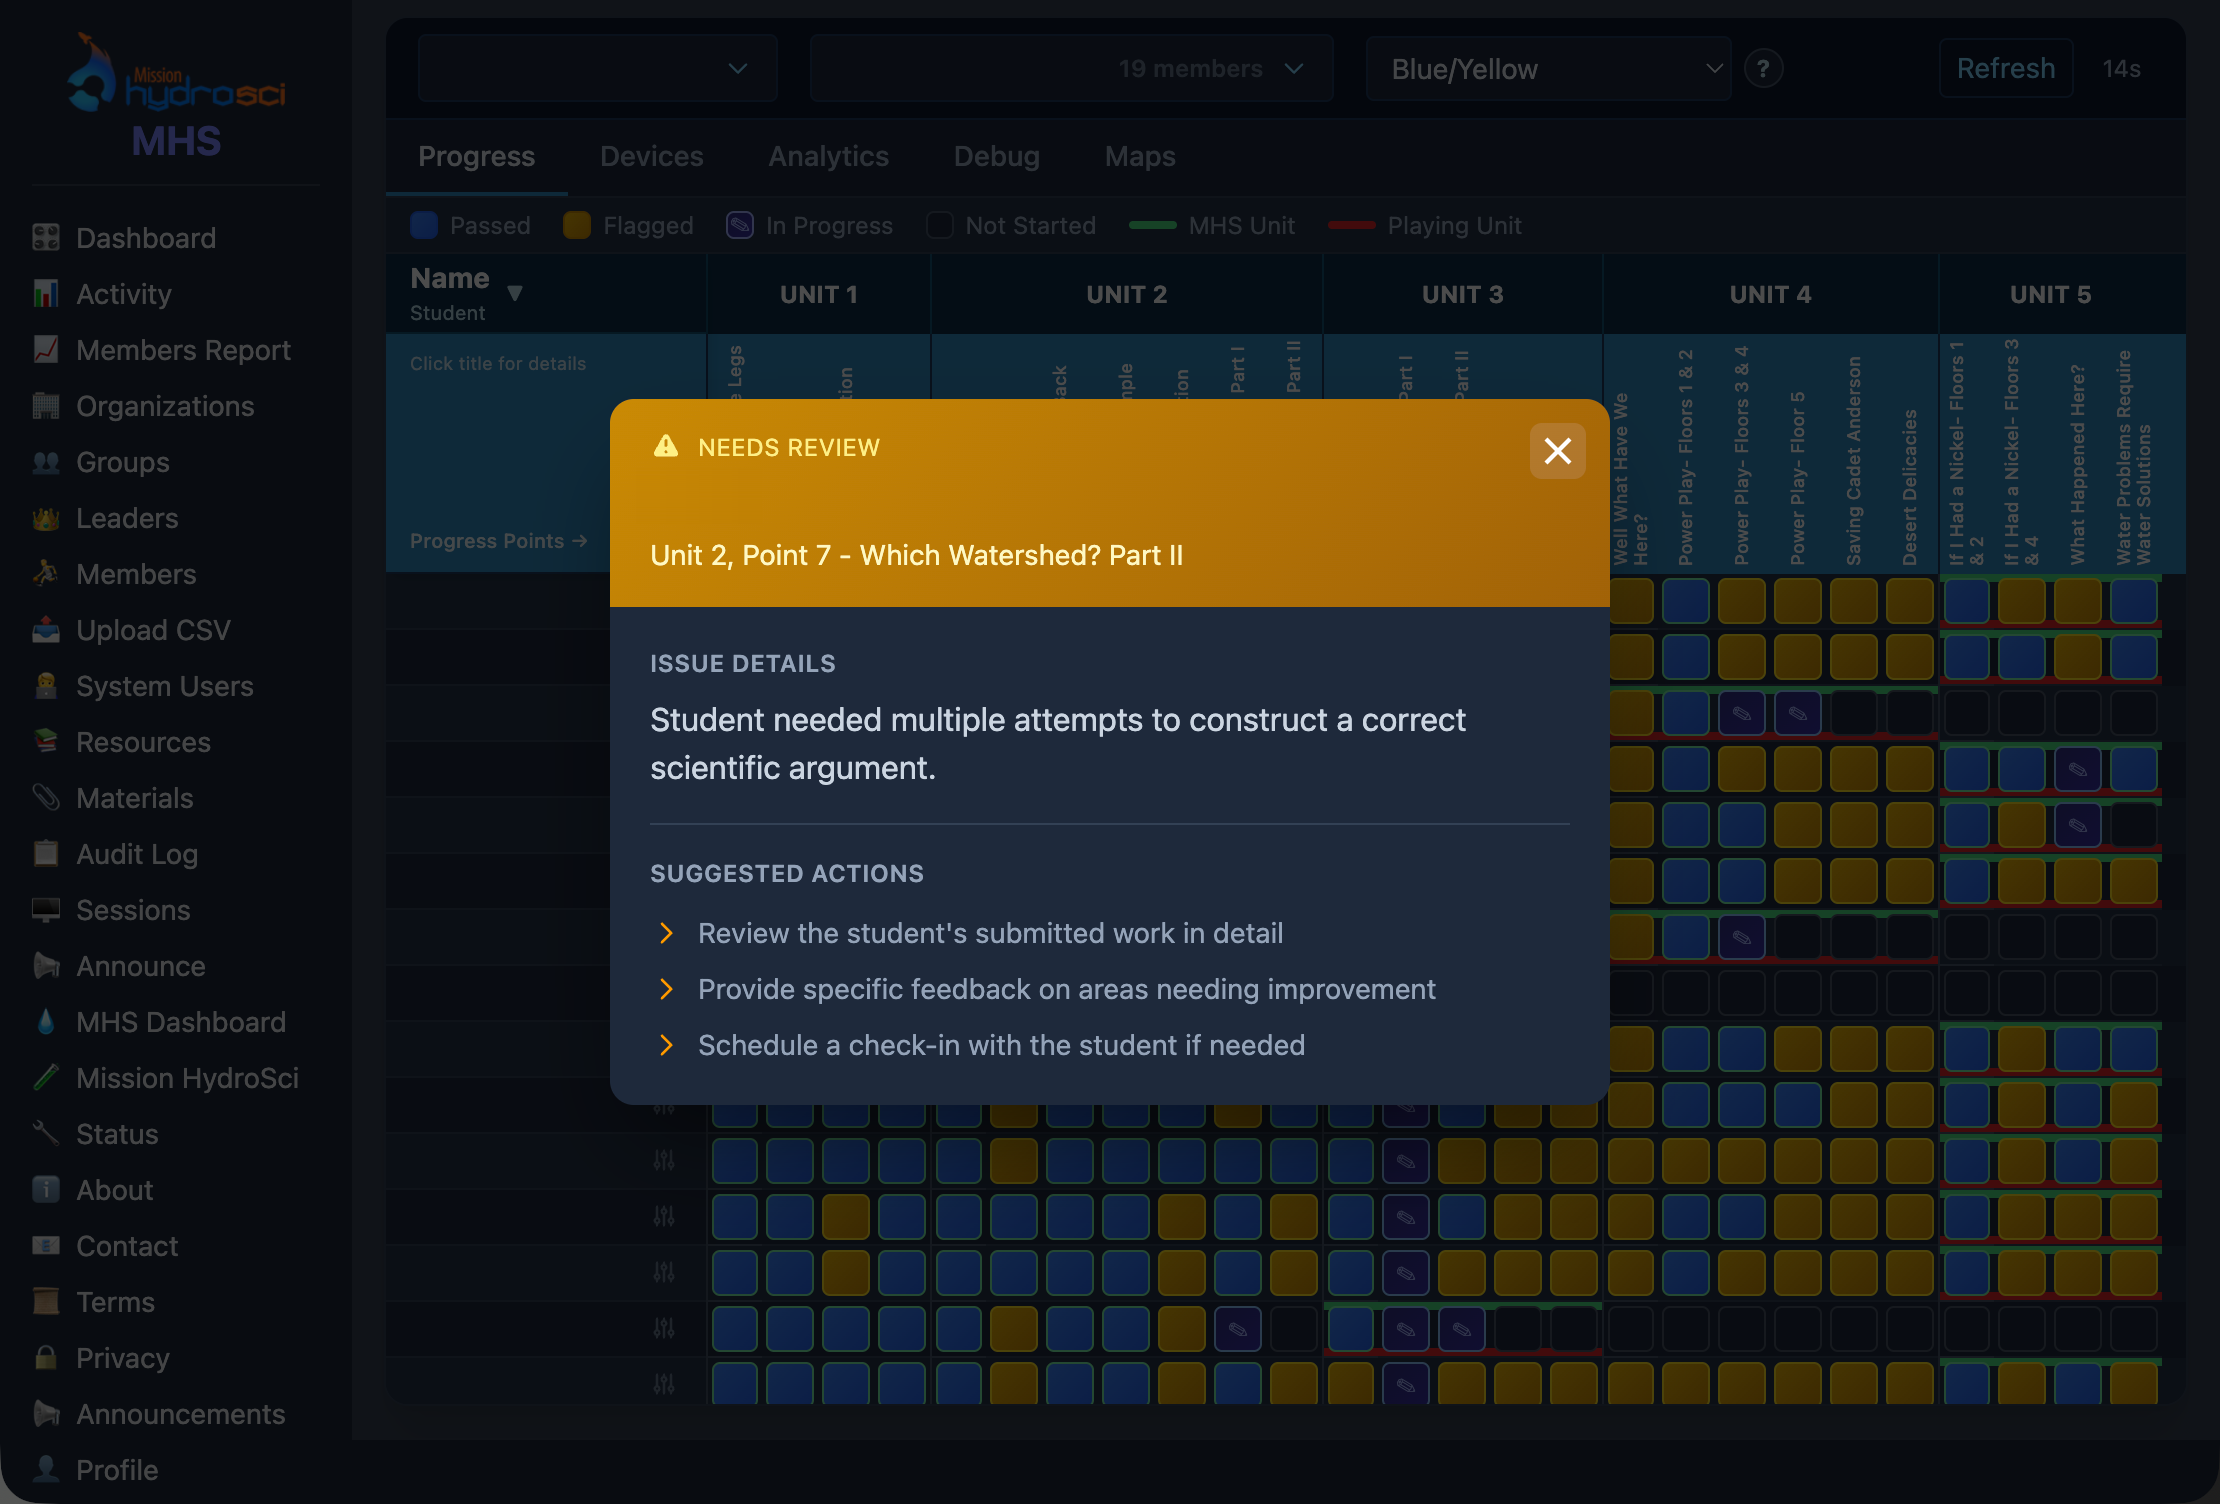This screenshot has width=2220, height=1504.
Task: Click the Activity chart icon
Action: tap(46, 294)
